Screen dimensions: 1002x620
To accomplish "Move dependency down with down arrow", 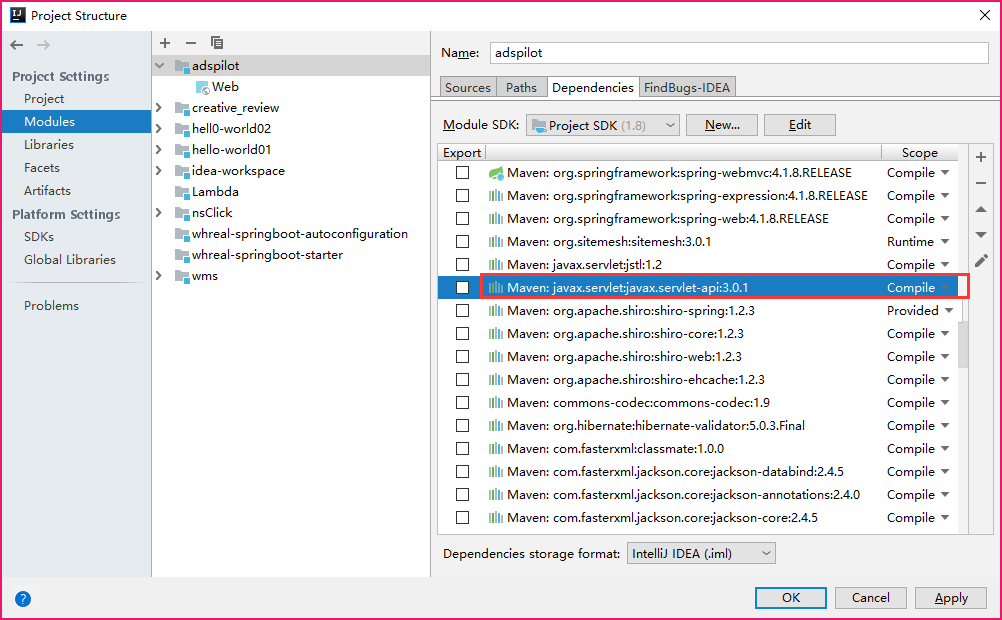I will tap(981, 235).
